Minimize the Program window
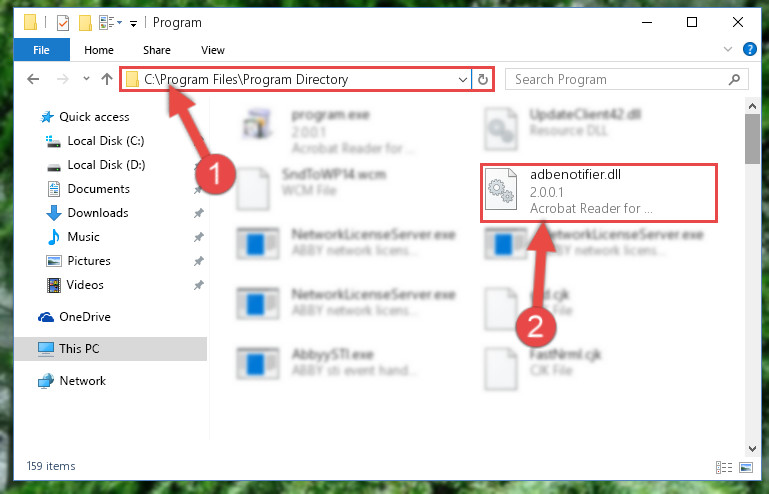Screen dimensions: 769x494 (647, 23)
